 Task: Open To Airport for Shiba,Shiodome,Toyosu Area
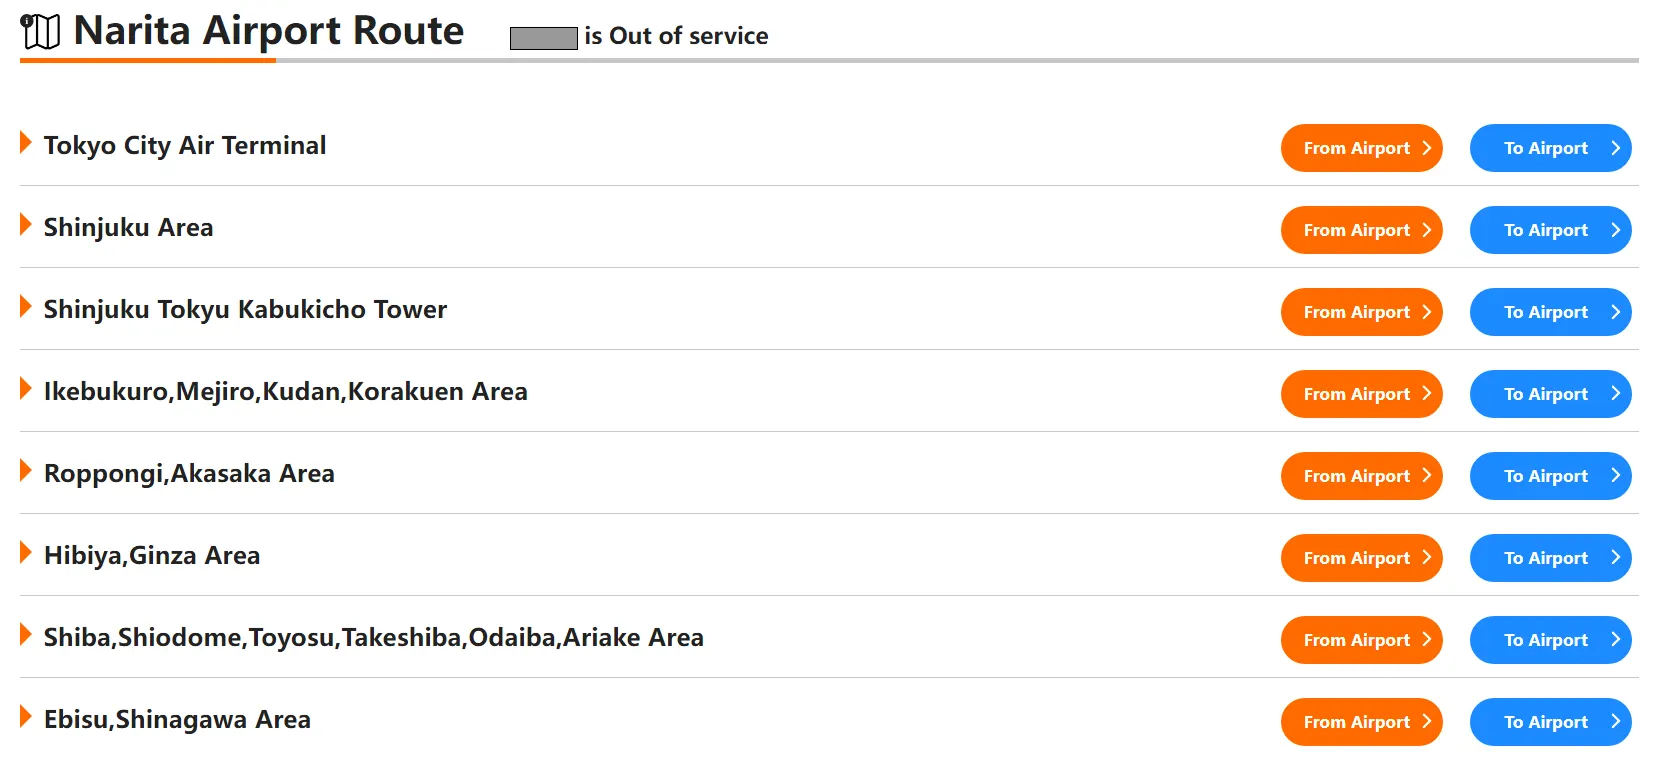click(1549, 640)
